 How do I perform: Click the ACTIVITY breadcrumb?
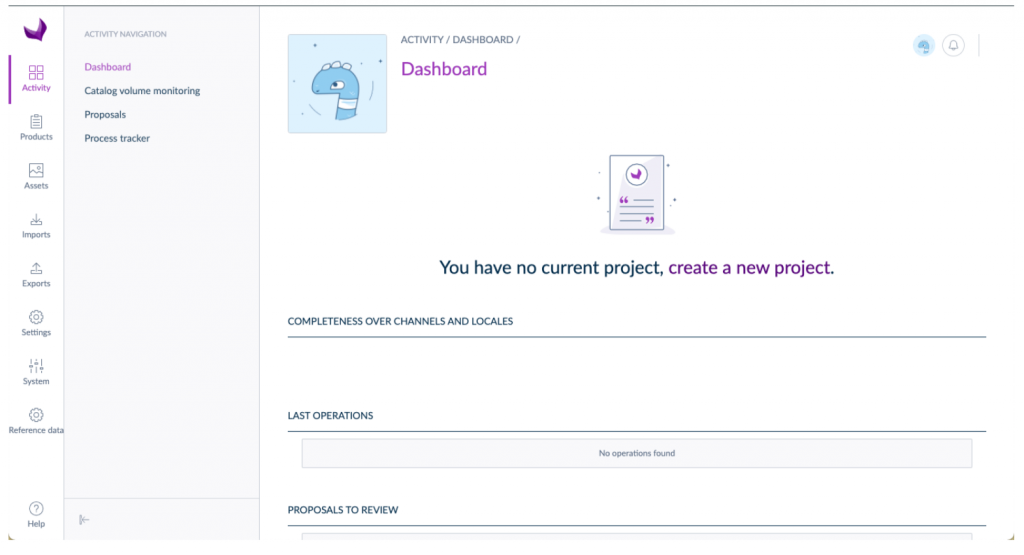click(x=422, y=40)
